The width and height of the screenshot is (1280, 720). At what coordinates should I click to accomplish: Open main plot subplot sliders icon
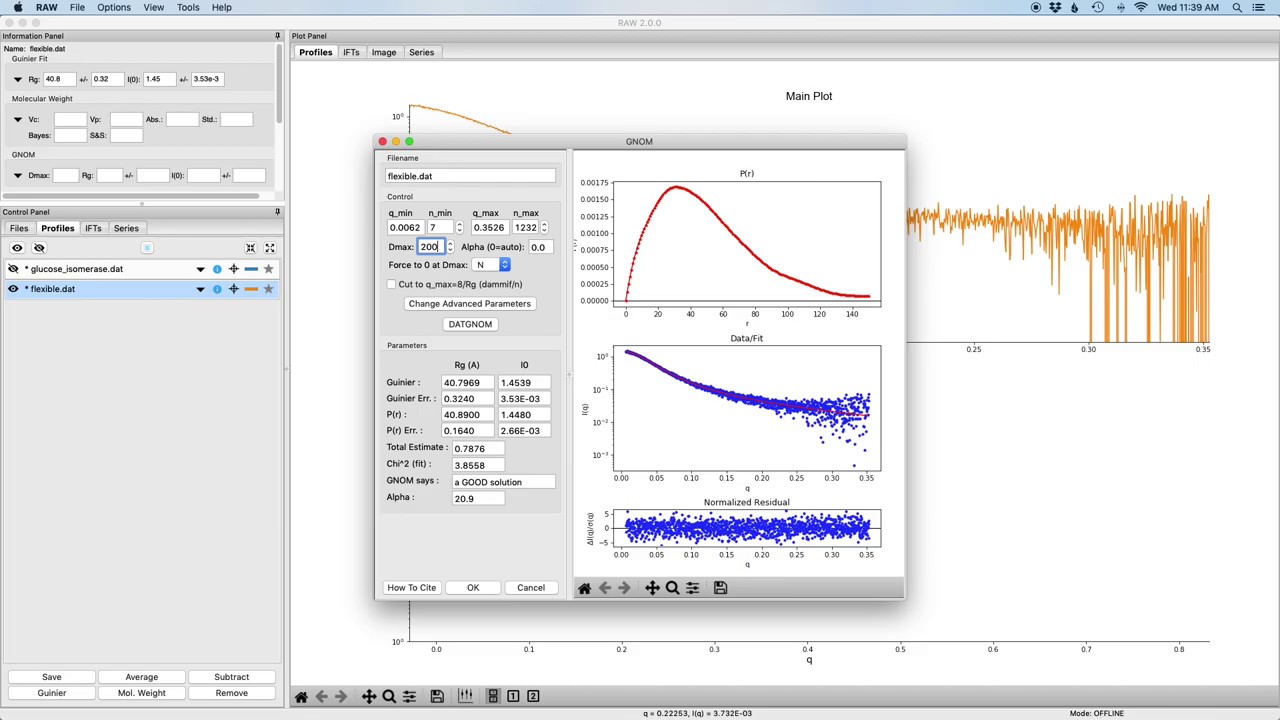pyautogui.click(x=409, y=696)
